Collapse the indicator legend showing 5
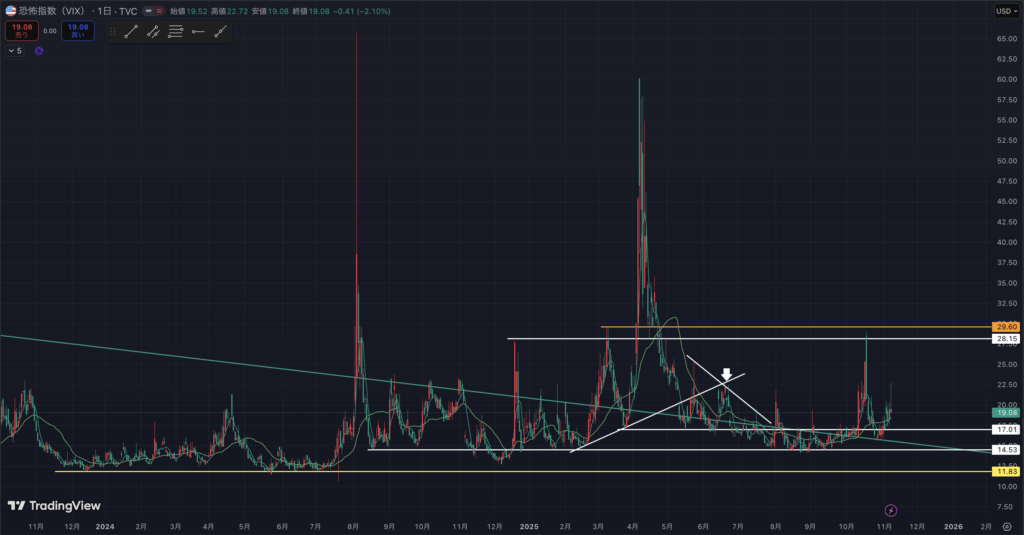 (x=13, y=50)
